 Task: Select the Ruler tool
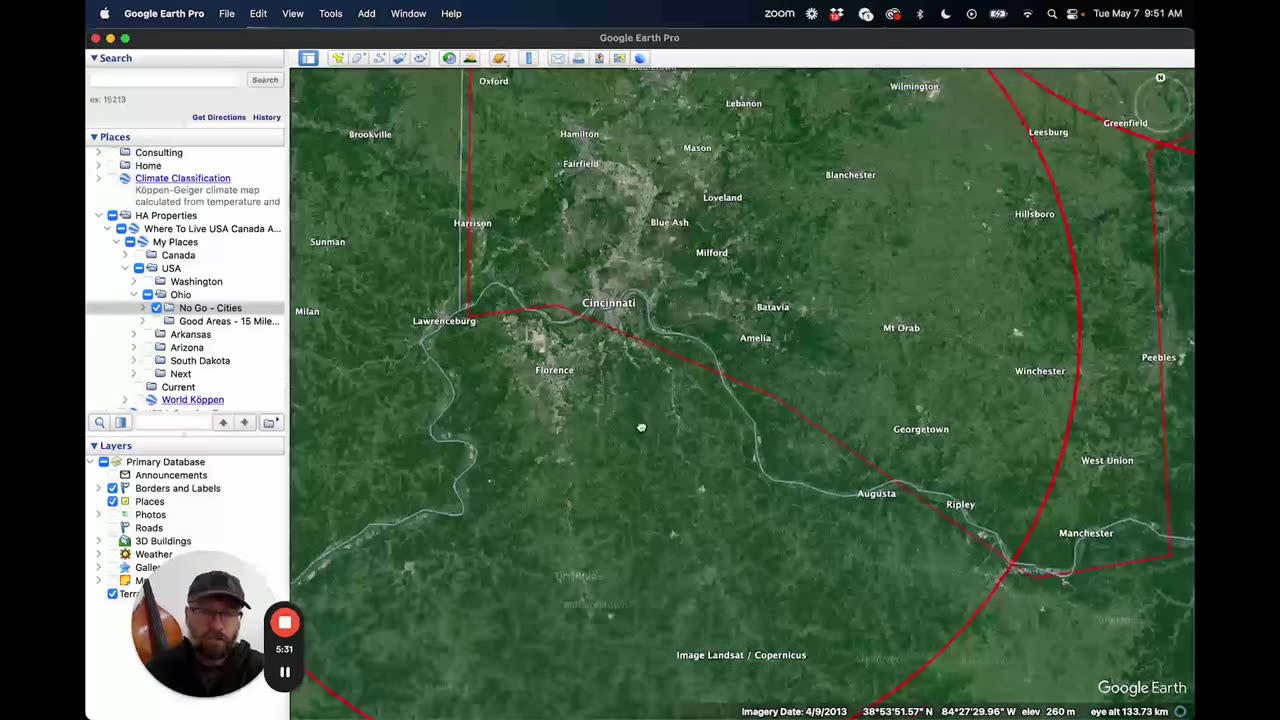[529, 58]
